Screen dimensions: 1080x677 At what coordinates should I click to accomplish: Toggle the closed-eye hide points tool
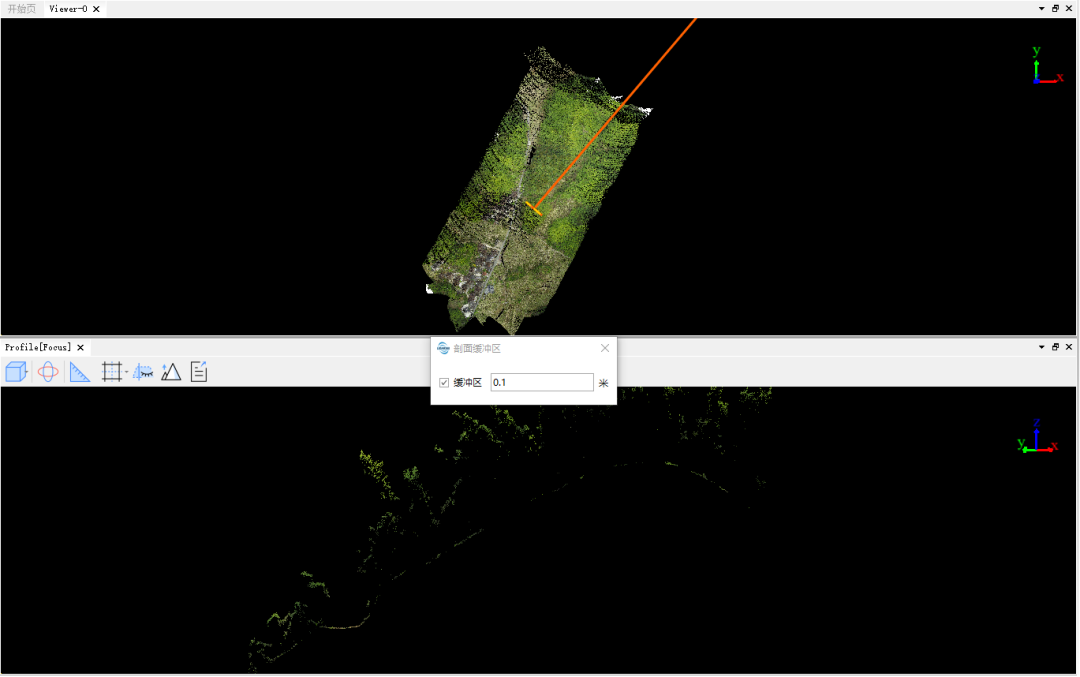(x=143, y=372)
